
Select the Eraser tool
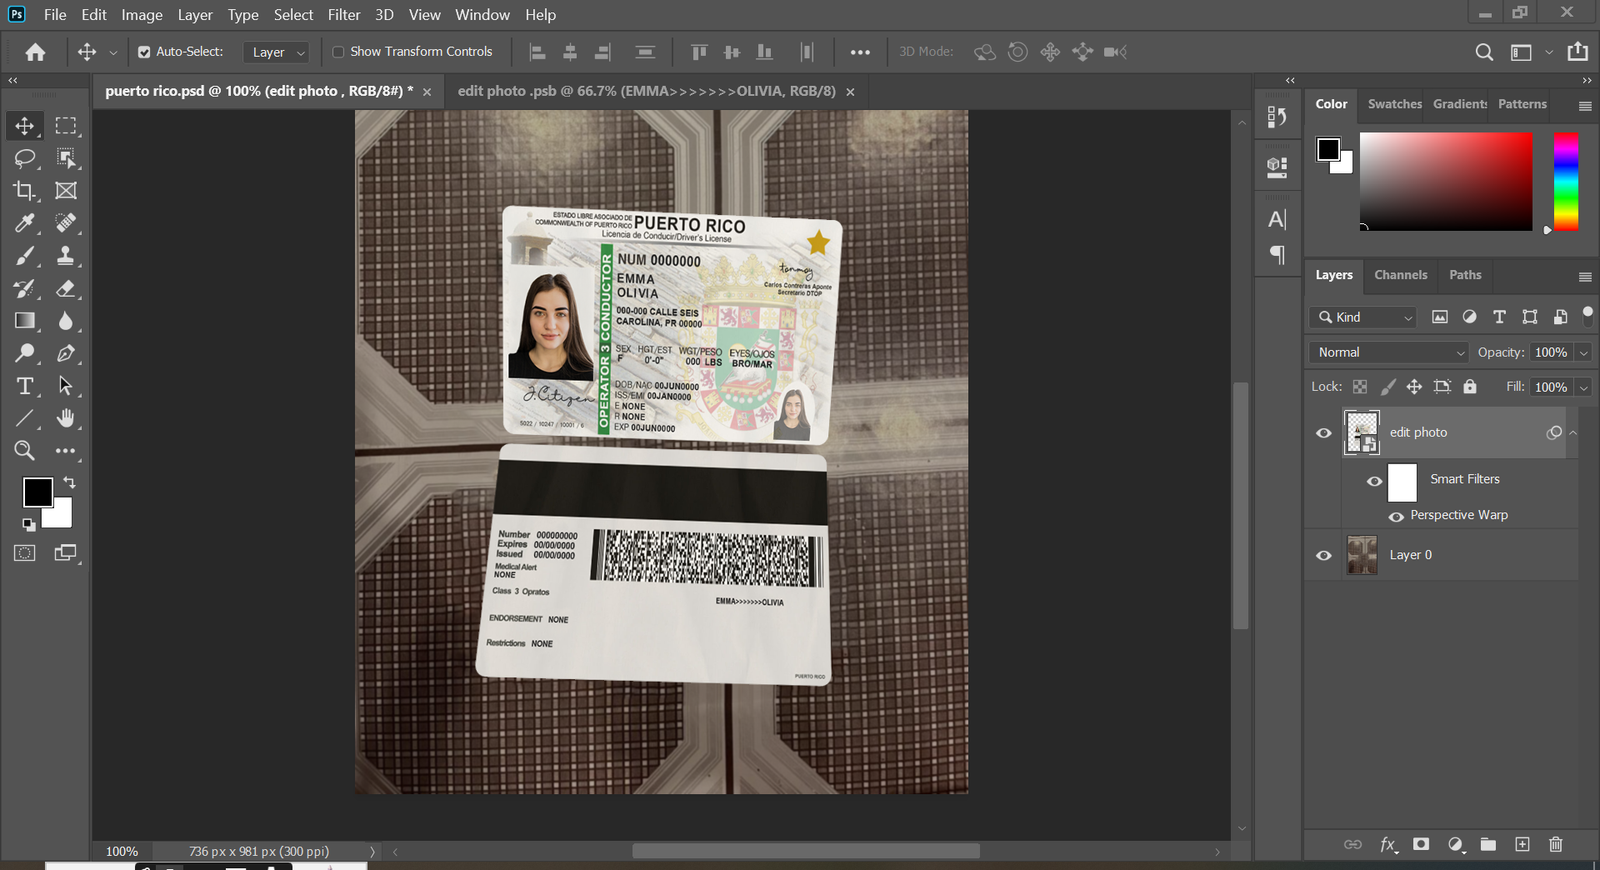(x=66, y=289)
